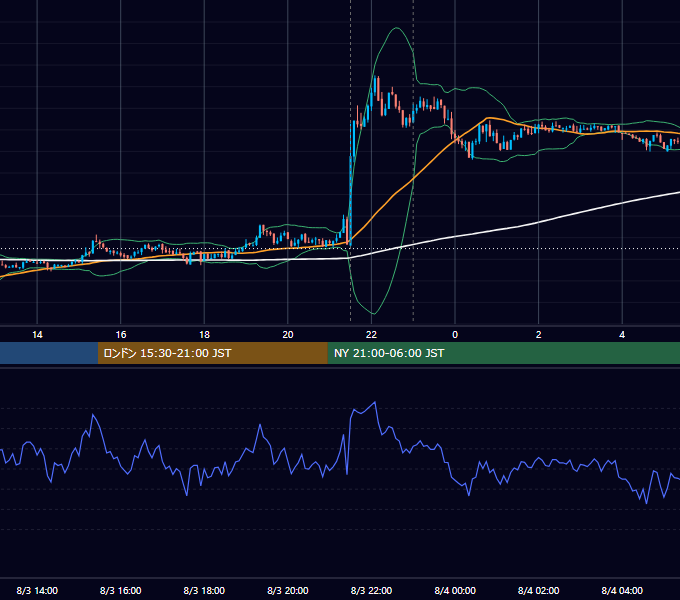Click the 14 hour label on price chart axis

click(x=37, y=335)
